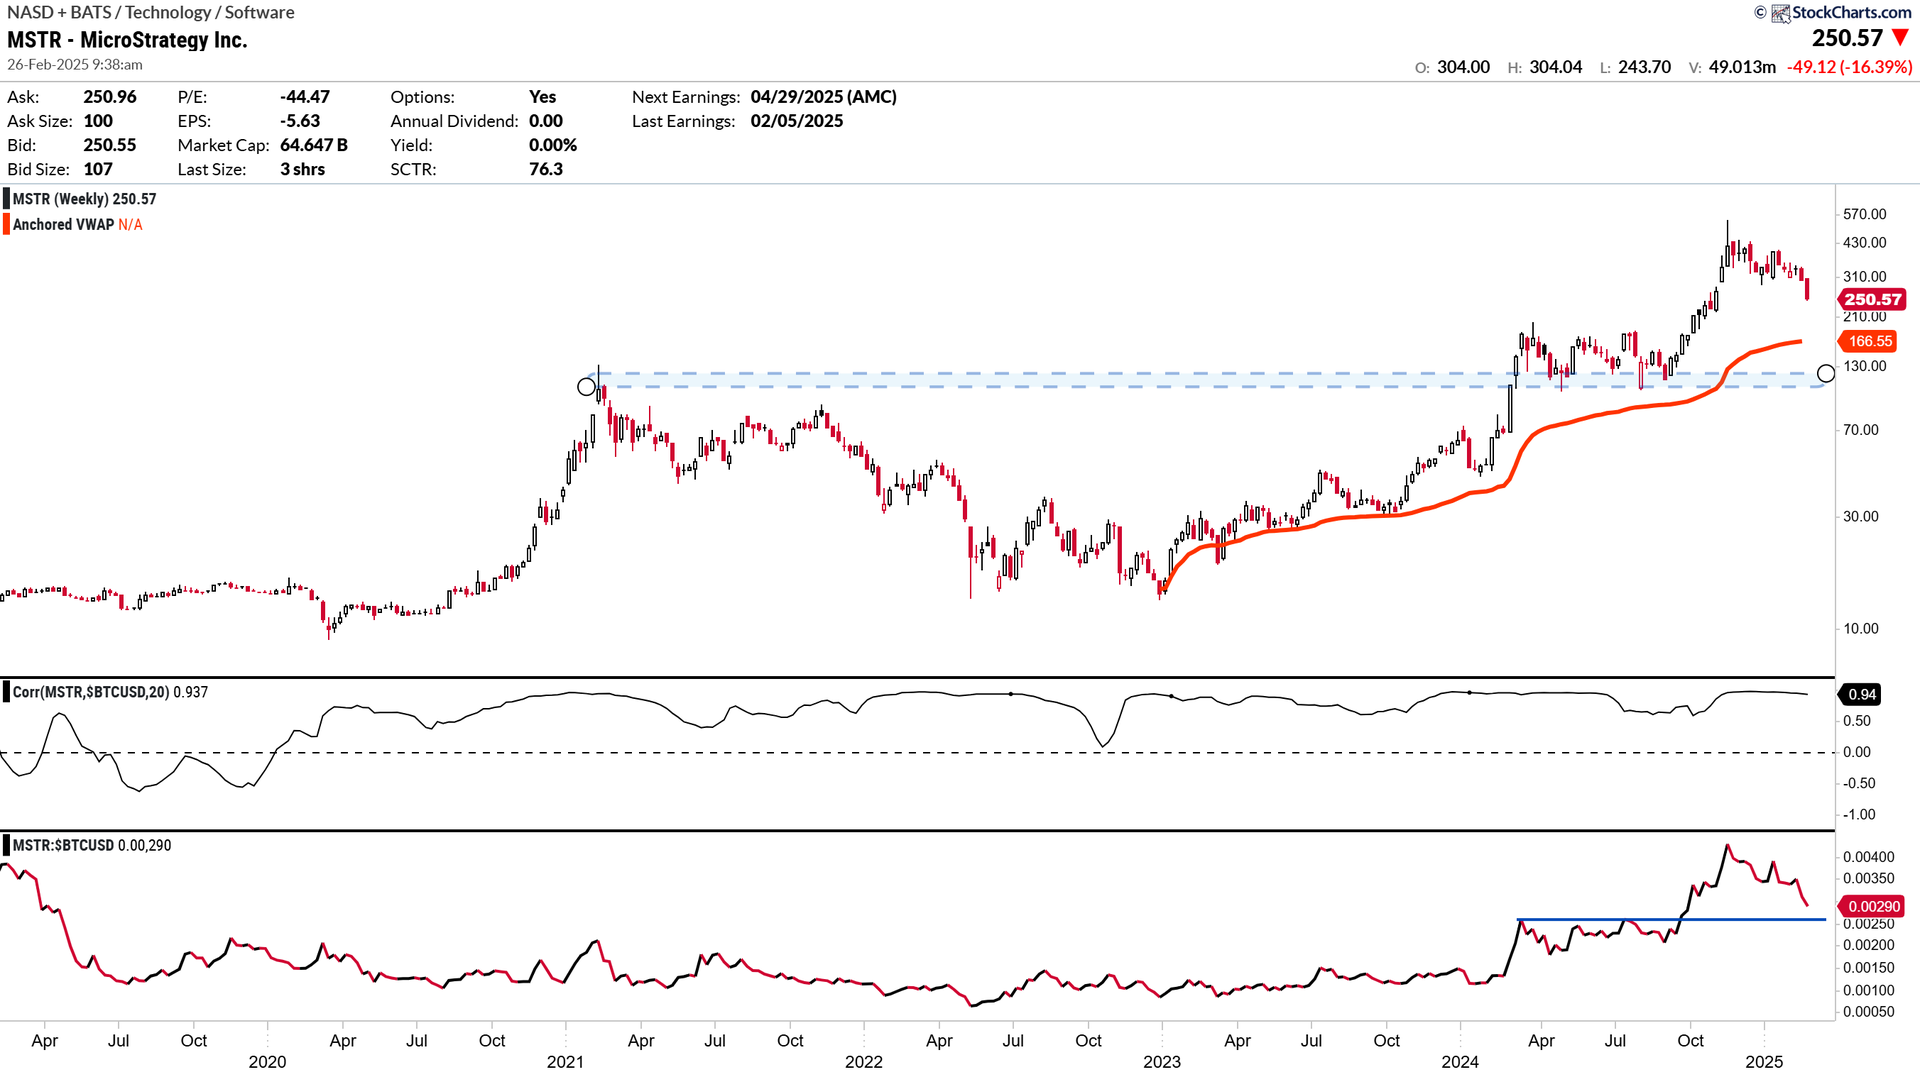The height and width of the screenshot is (1077, 1920).
Task: Click the Next Earnings date 04/29/2025 (AMC)
Action: (x=823, y=97)
